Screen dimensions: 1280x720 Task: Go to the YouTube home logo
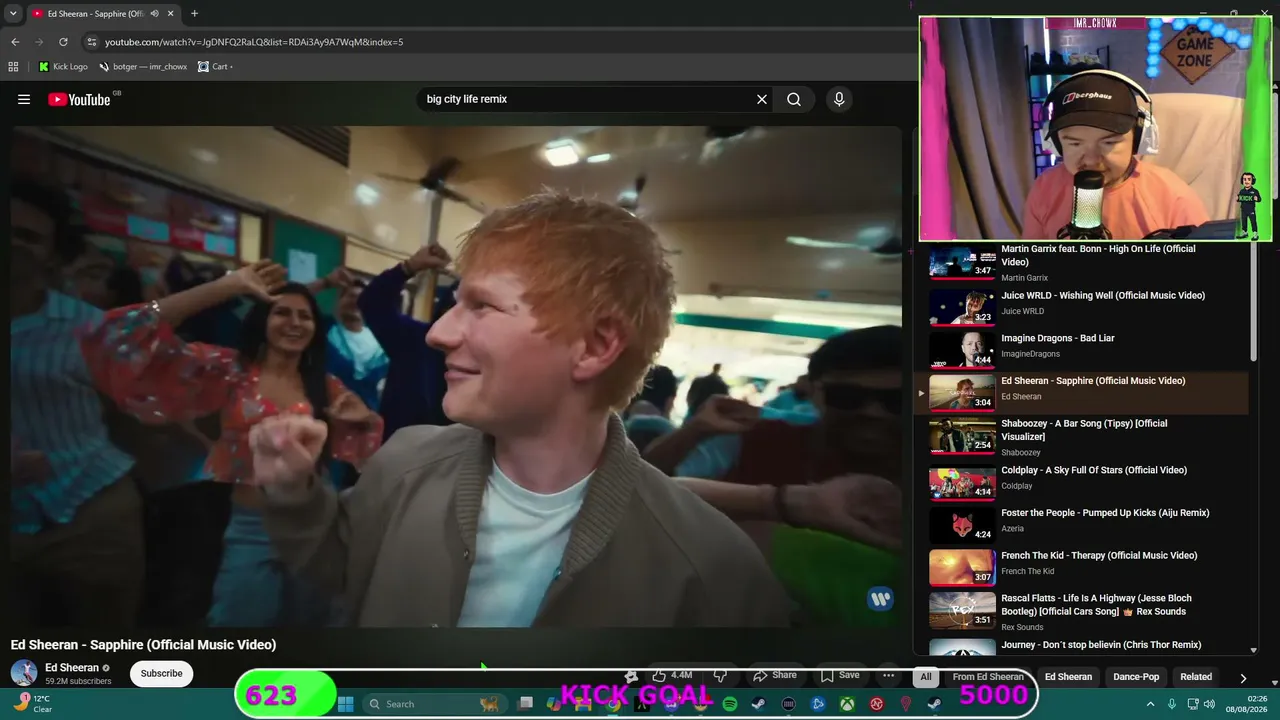79,99
